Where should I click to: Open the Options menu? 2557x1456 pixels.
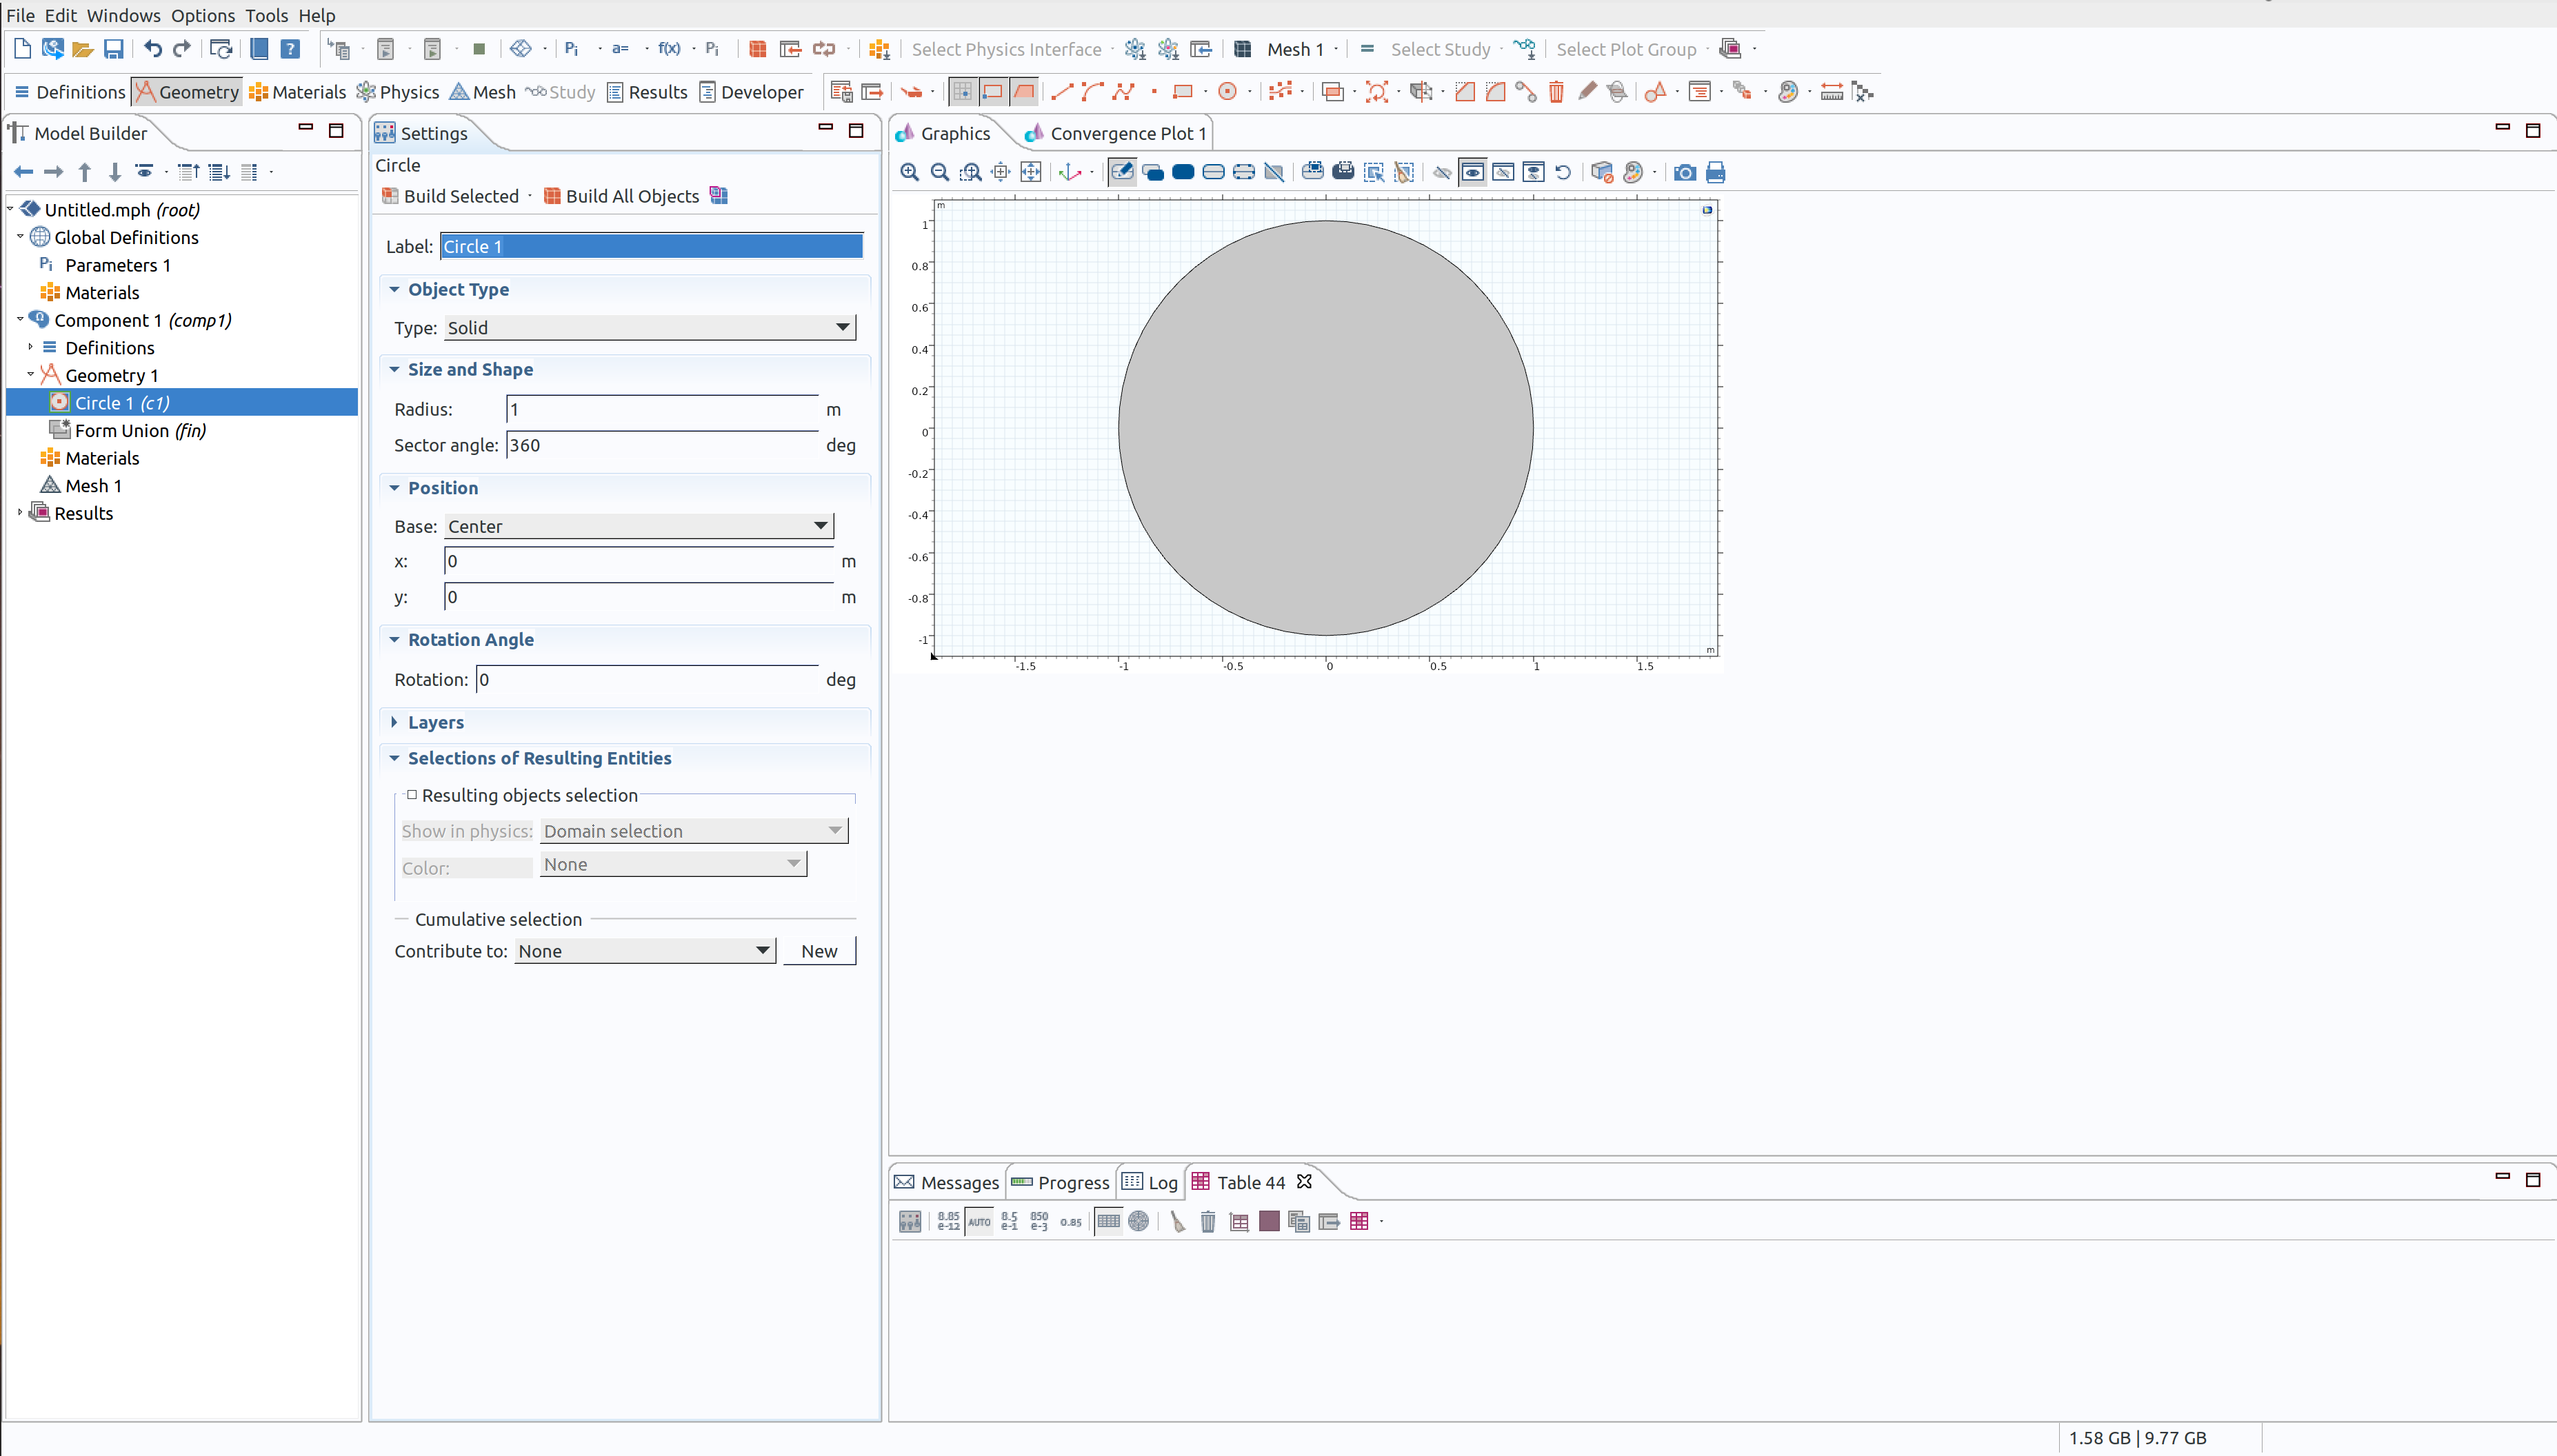202,15
